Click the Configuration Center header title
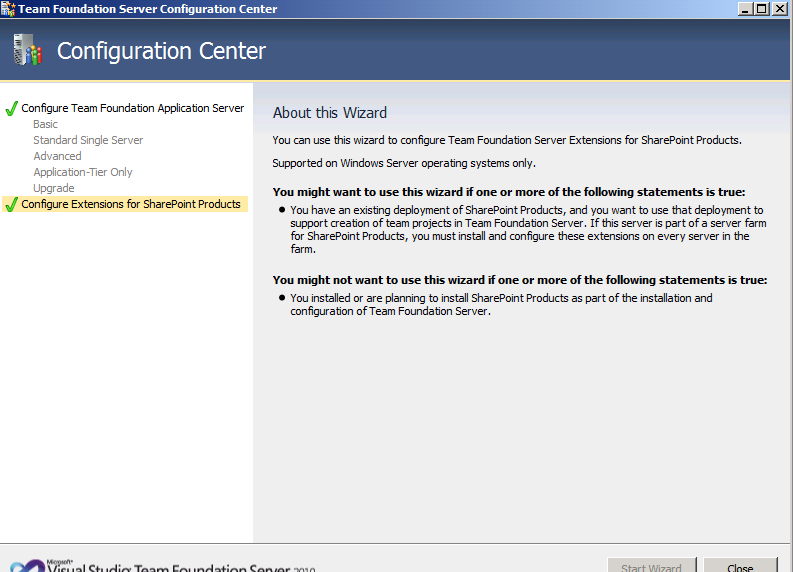This screenshot has height=572, width=793. (x=161, y=51)
